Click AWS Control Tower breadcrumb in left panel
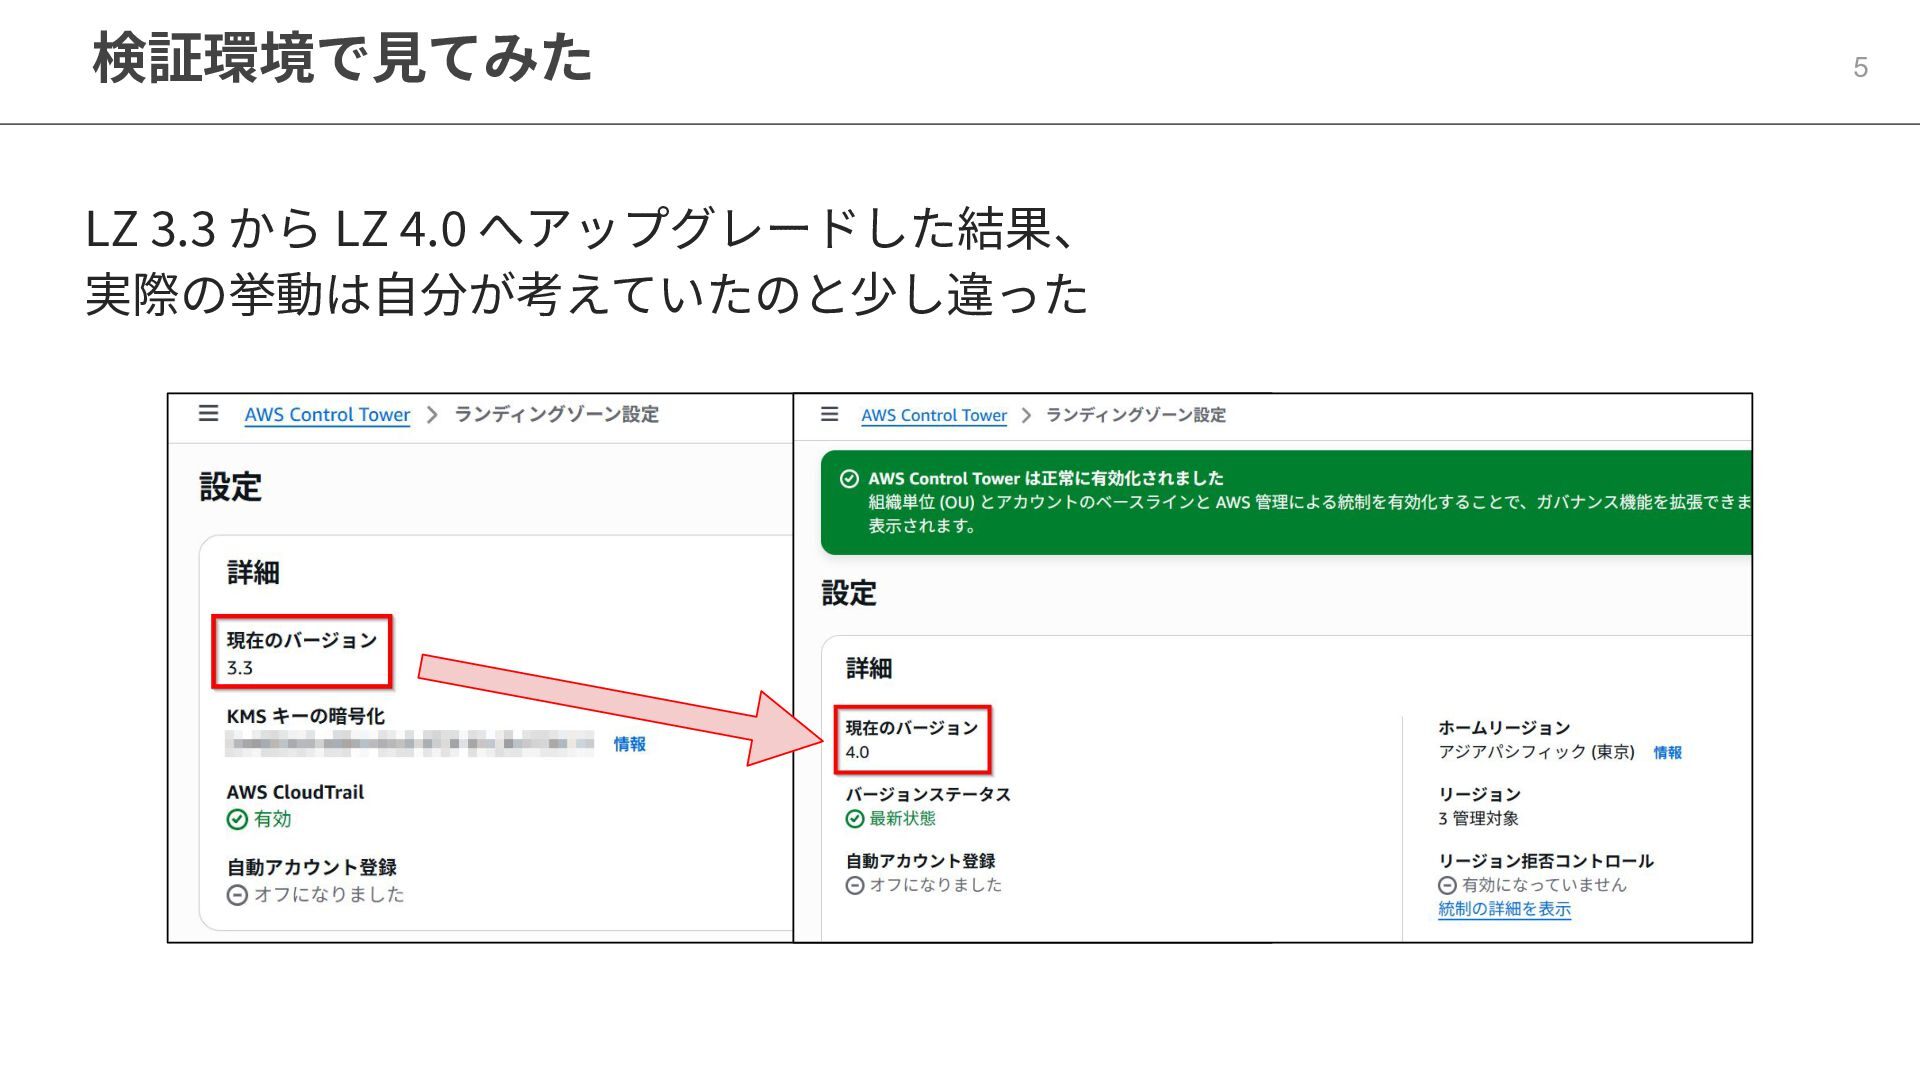Image resolution: width=1920 pixels, height=1080 pixels. (x=327, y=414)
